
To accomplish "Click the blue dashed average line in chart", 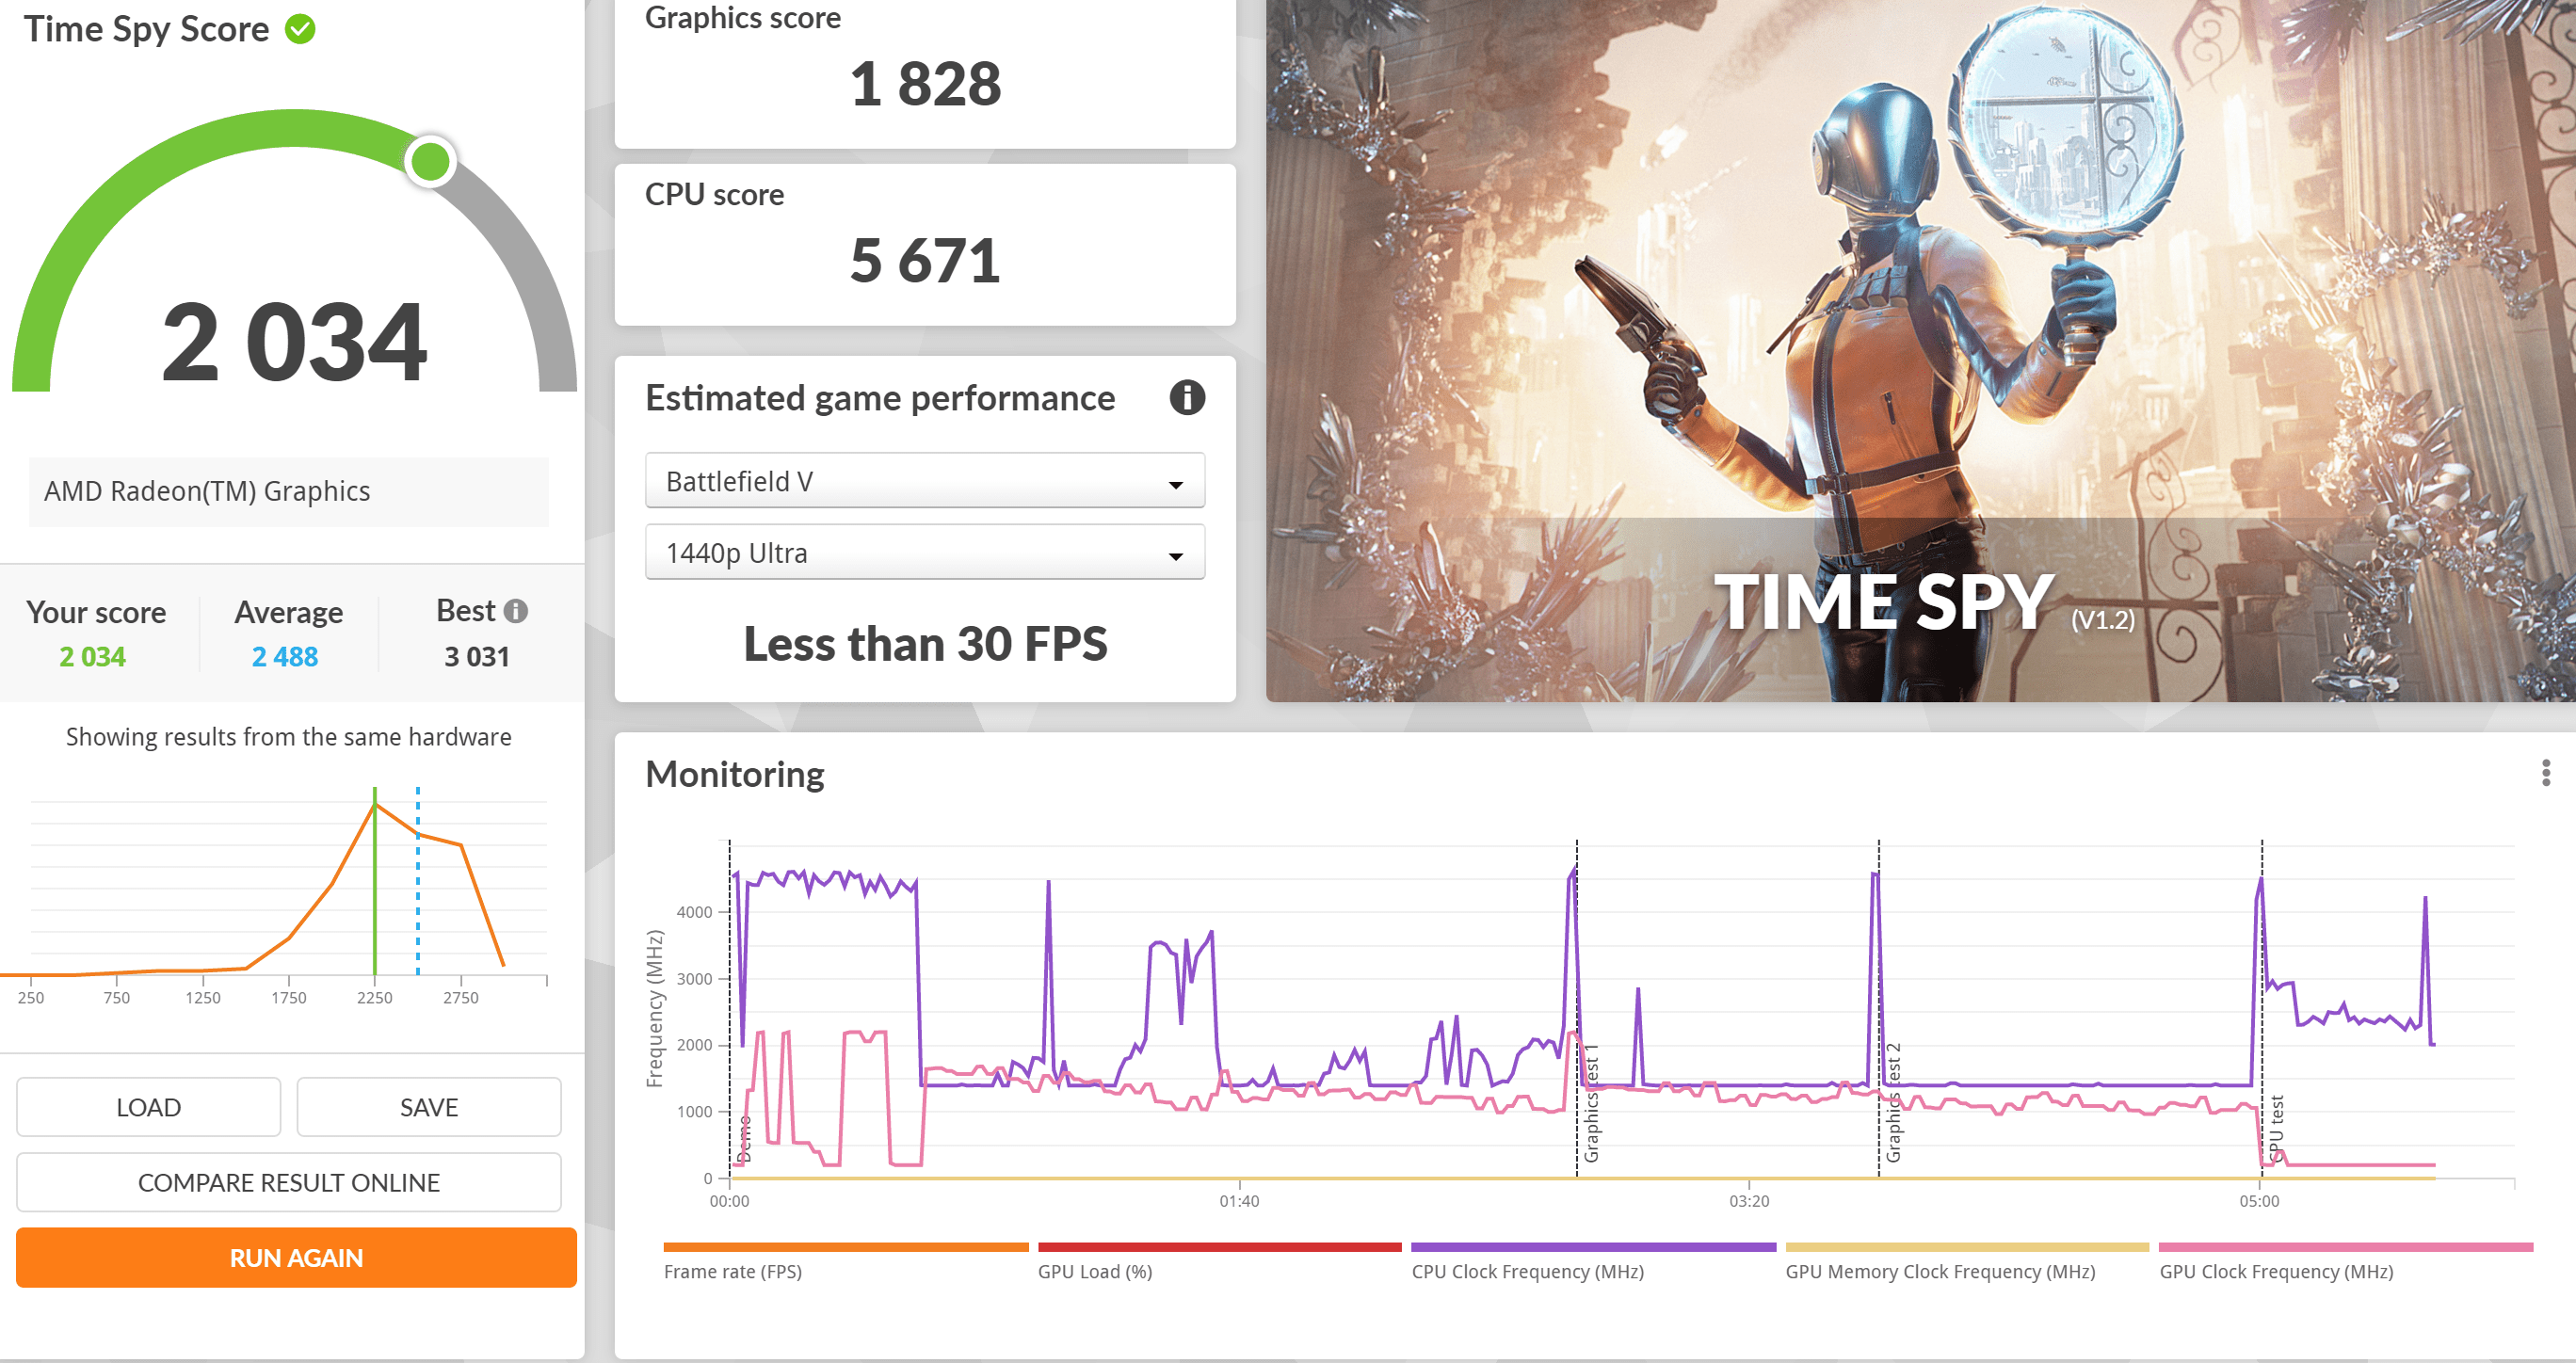I will [418, 881].
